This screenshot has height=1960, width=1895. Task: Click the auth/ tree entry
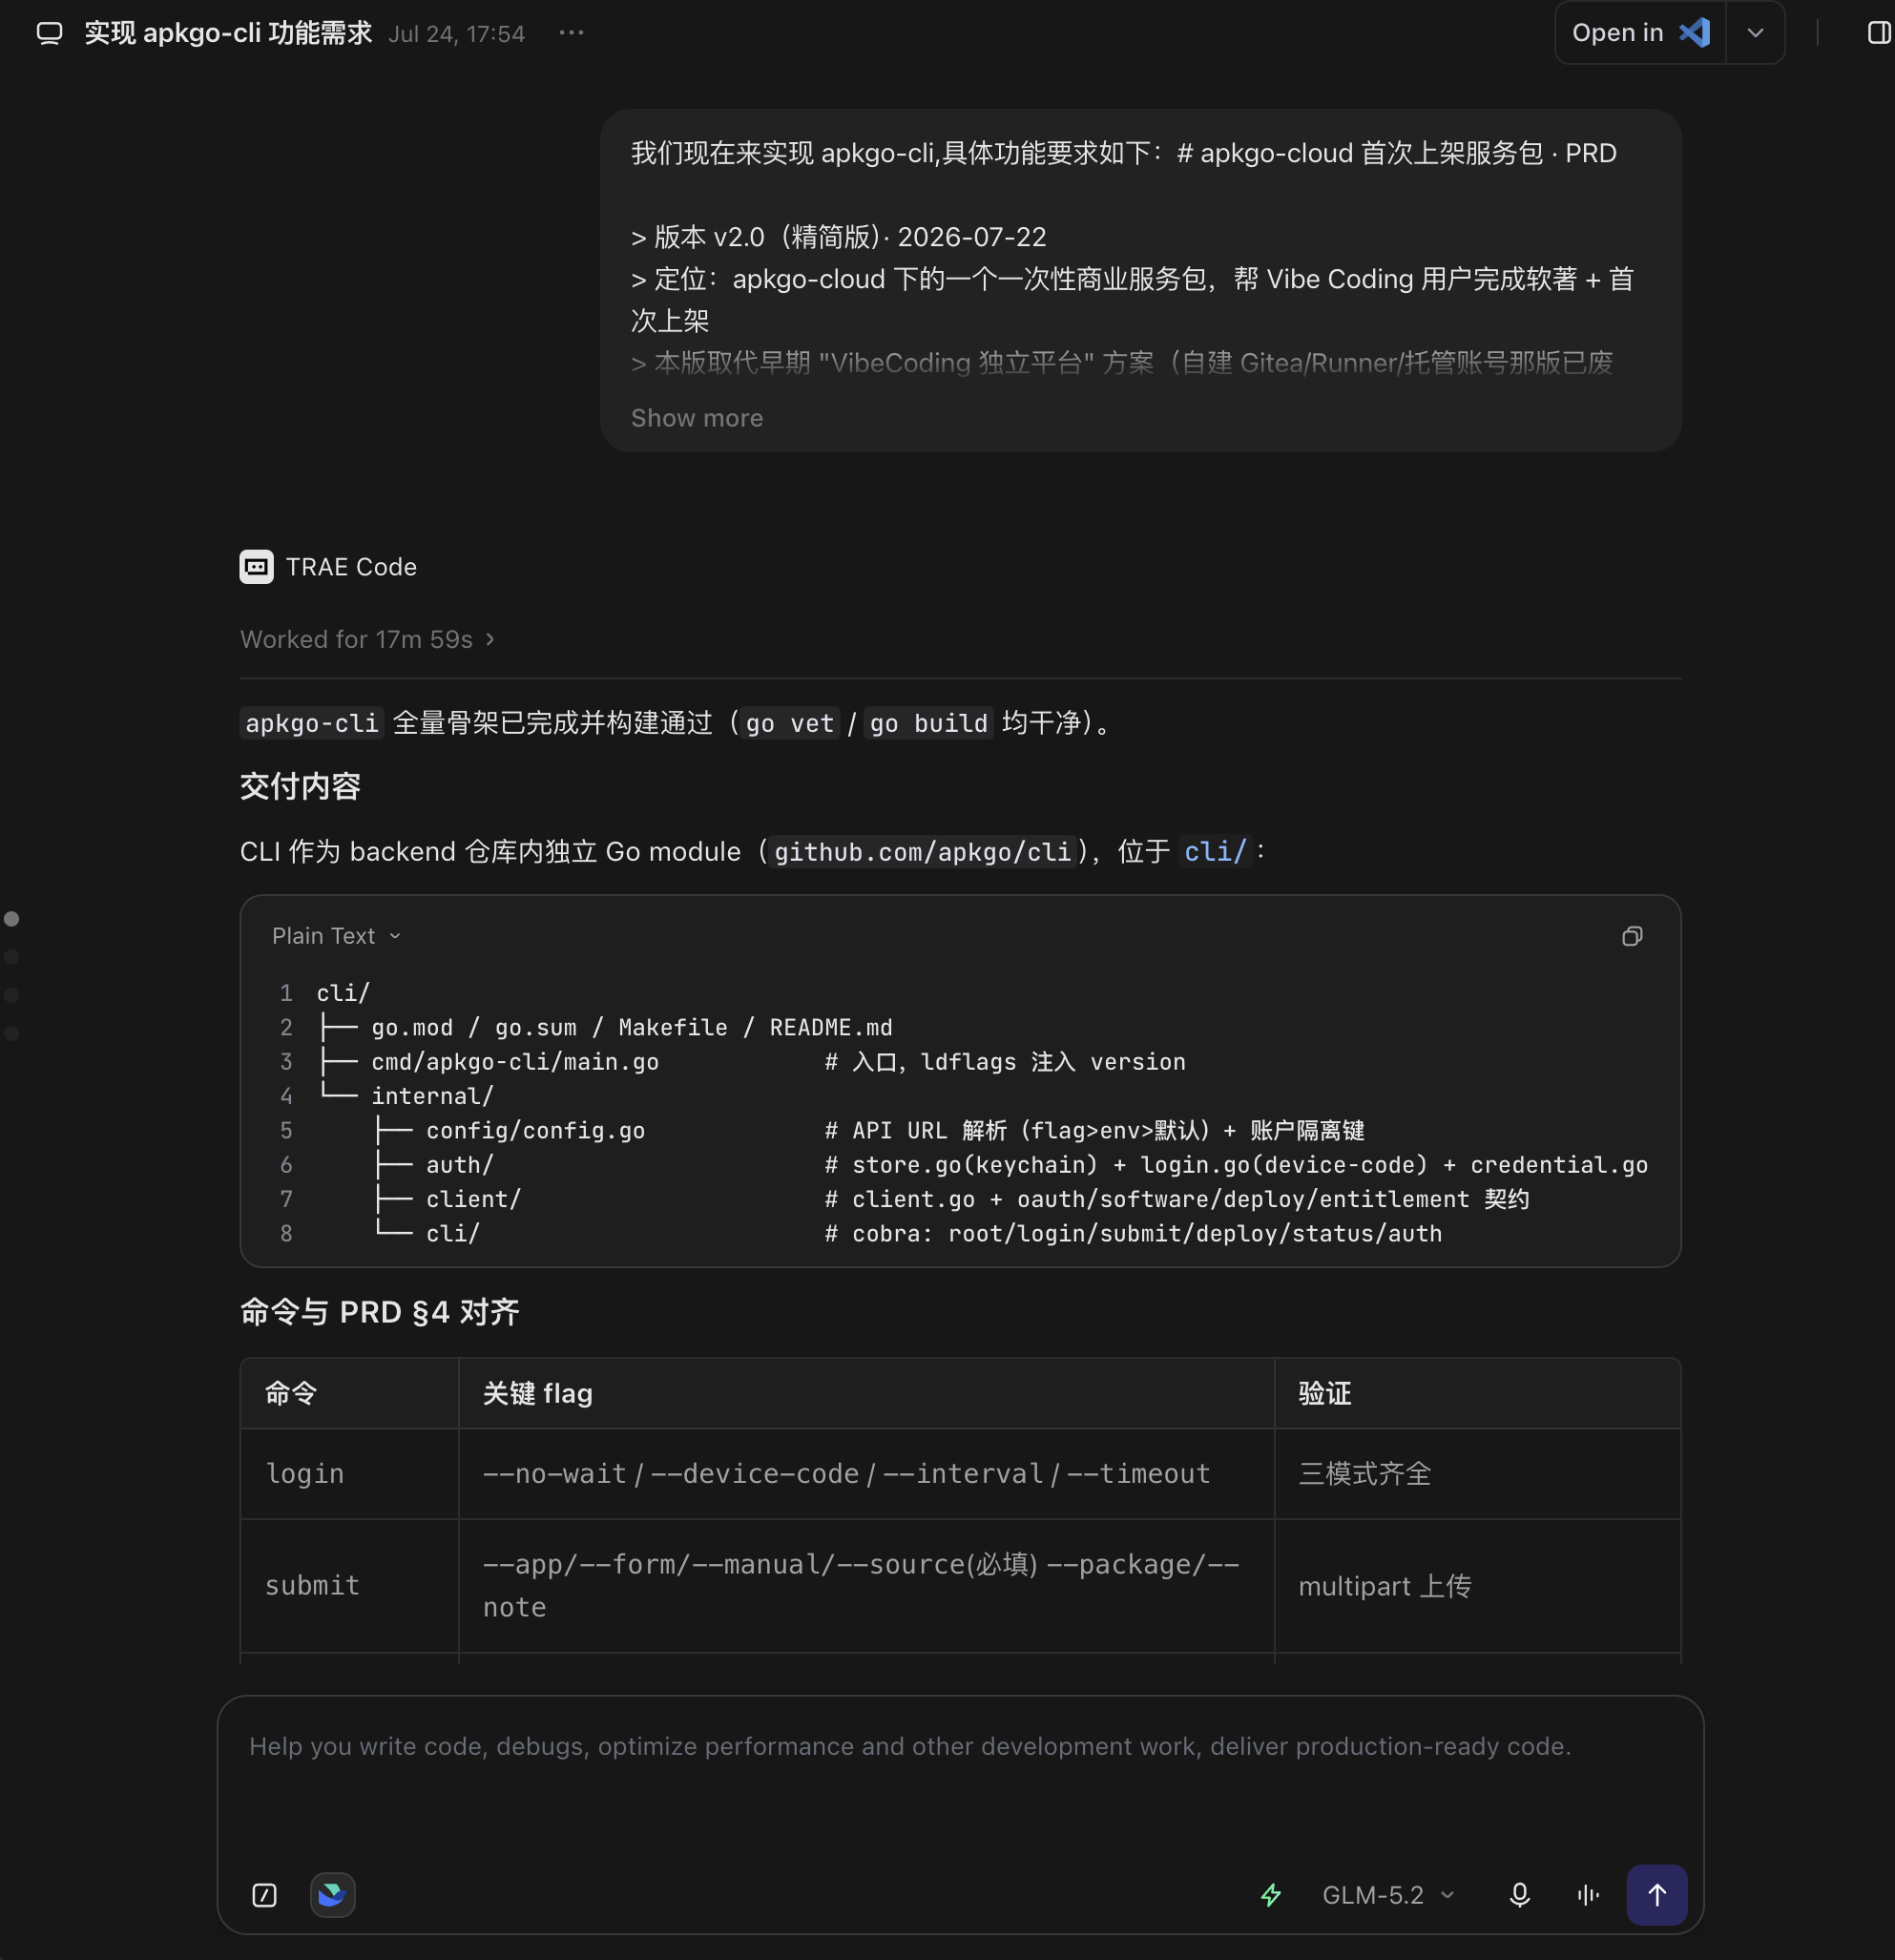click(x=460, y=1164)
